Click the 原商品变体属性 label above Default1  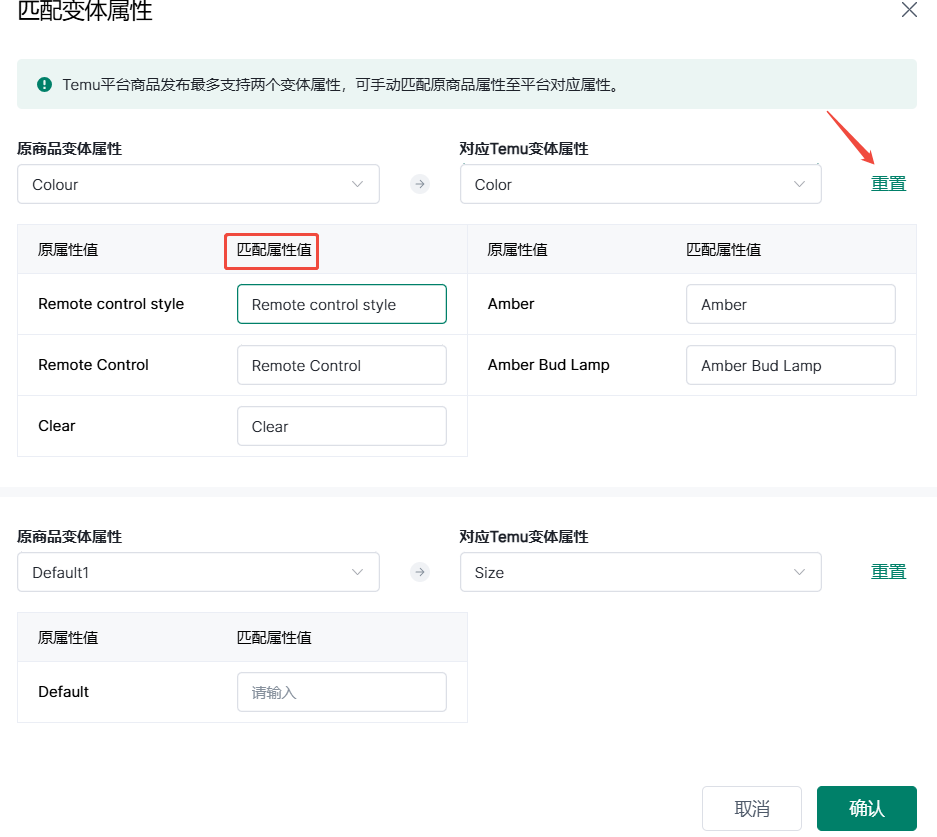[69, 536]
